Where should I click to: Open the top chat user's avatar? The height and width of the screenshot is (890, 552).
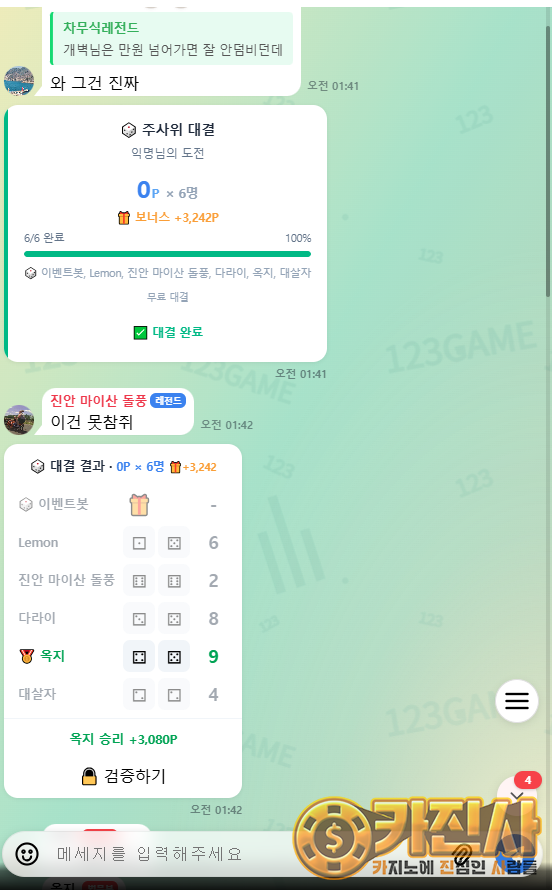point(19,81)
